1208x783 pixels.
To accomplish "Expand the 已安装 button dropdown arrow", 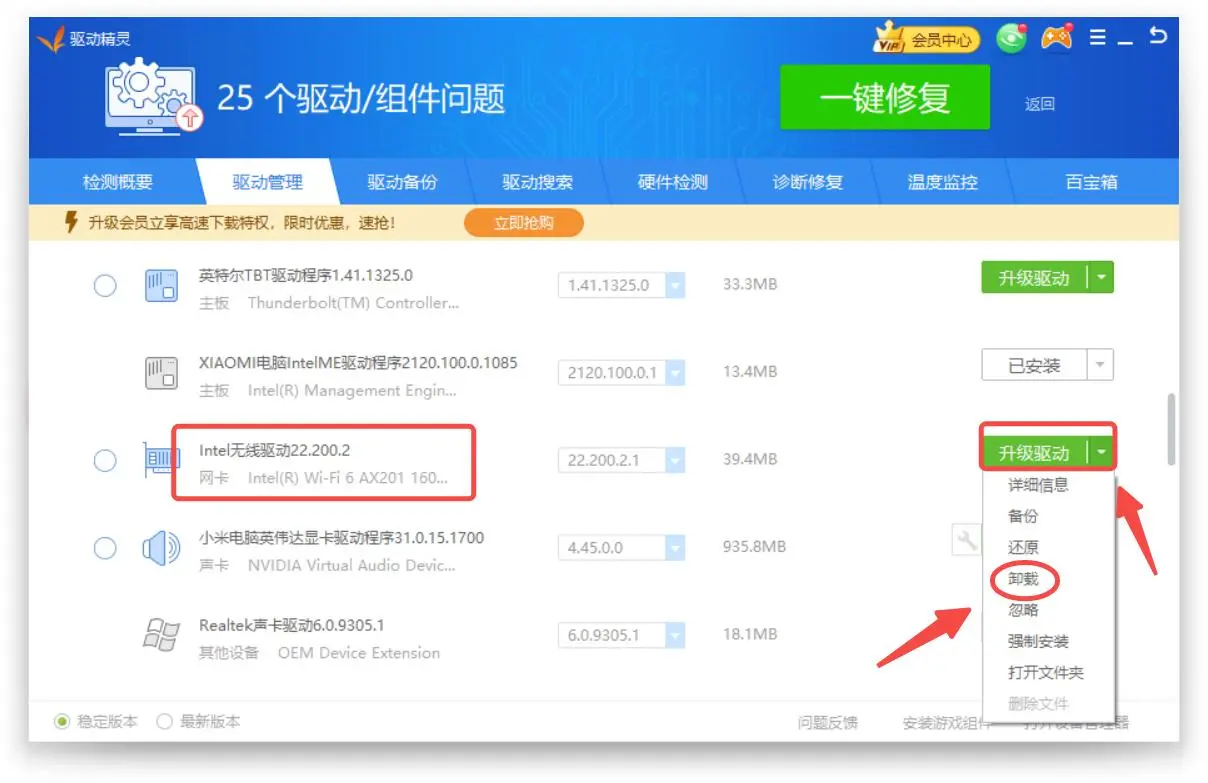I will (1100, 365).
